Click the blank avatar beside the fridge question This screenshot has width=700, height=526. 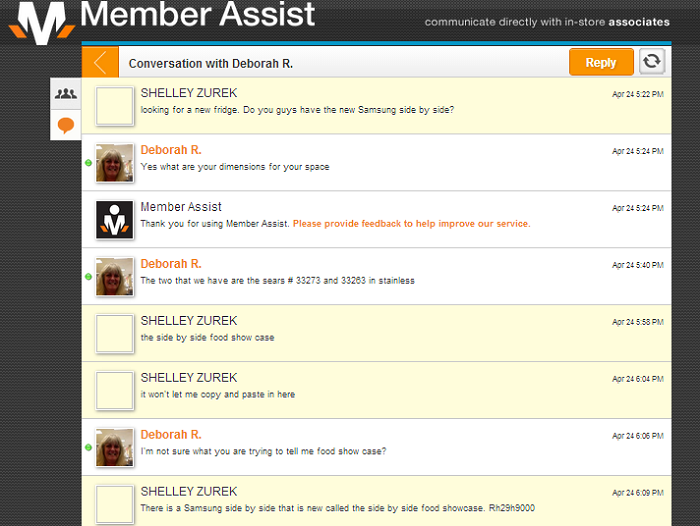[115, 106]
